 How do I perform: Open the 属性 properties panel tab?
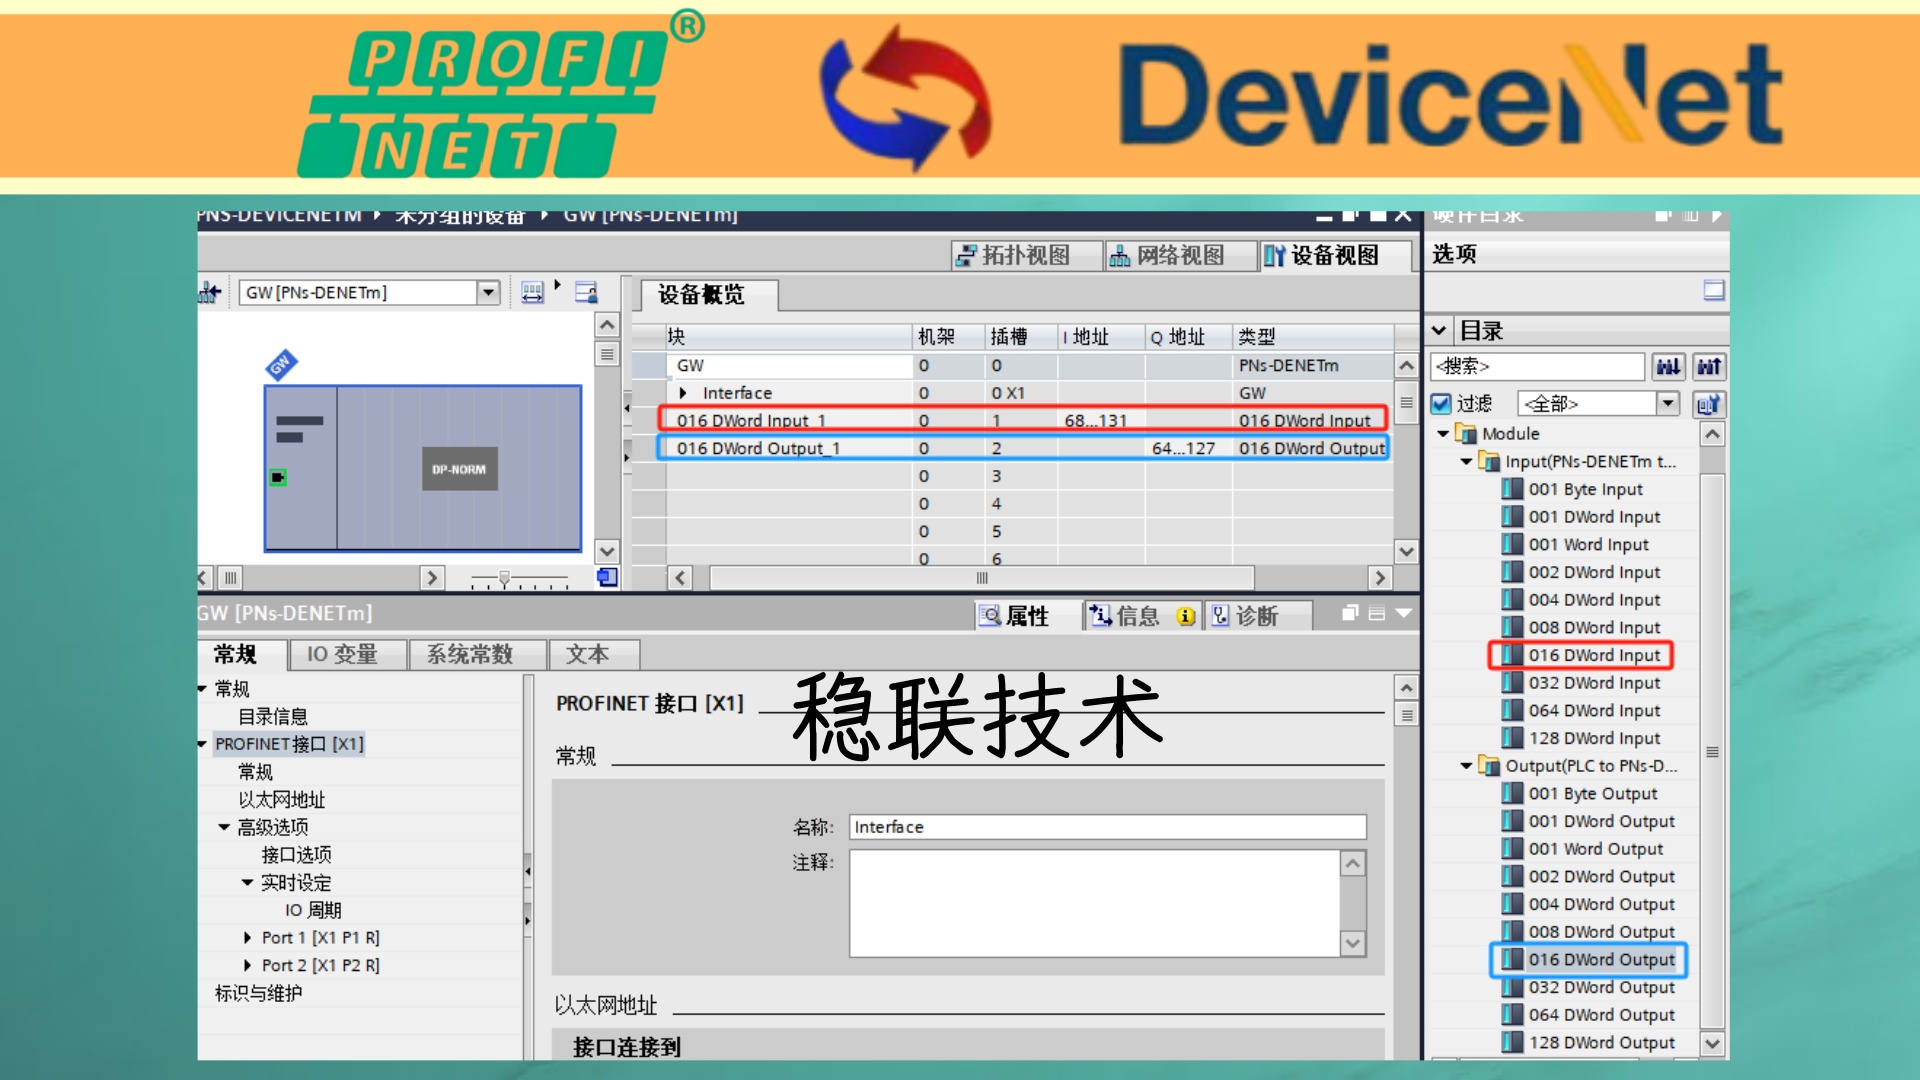pos(1026,616)
